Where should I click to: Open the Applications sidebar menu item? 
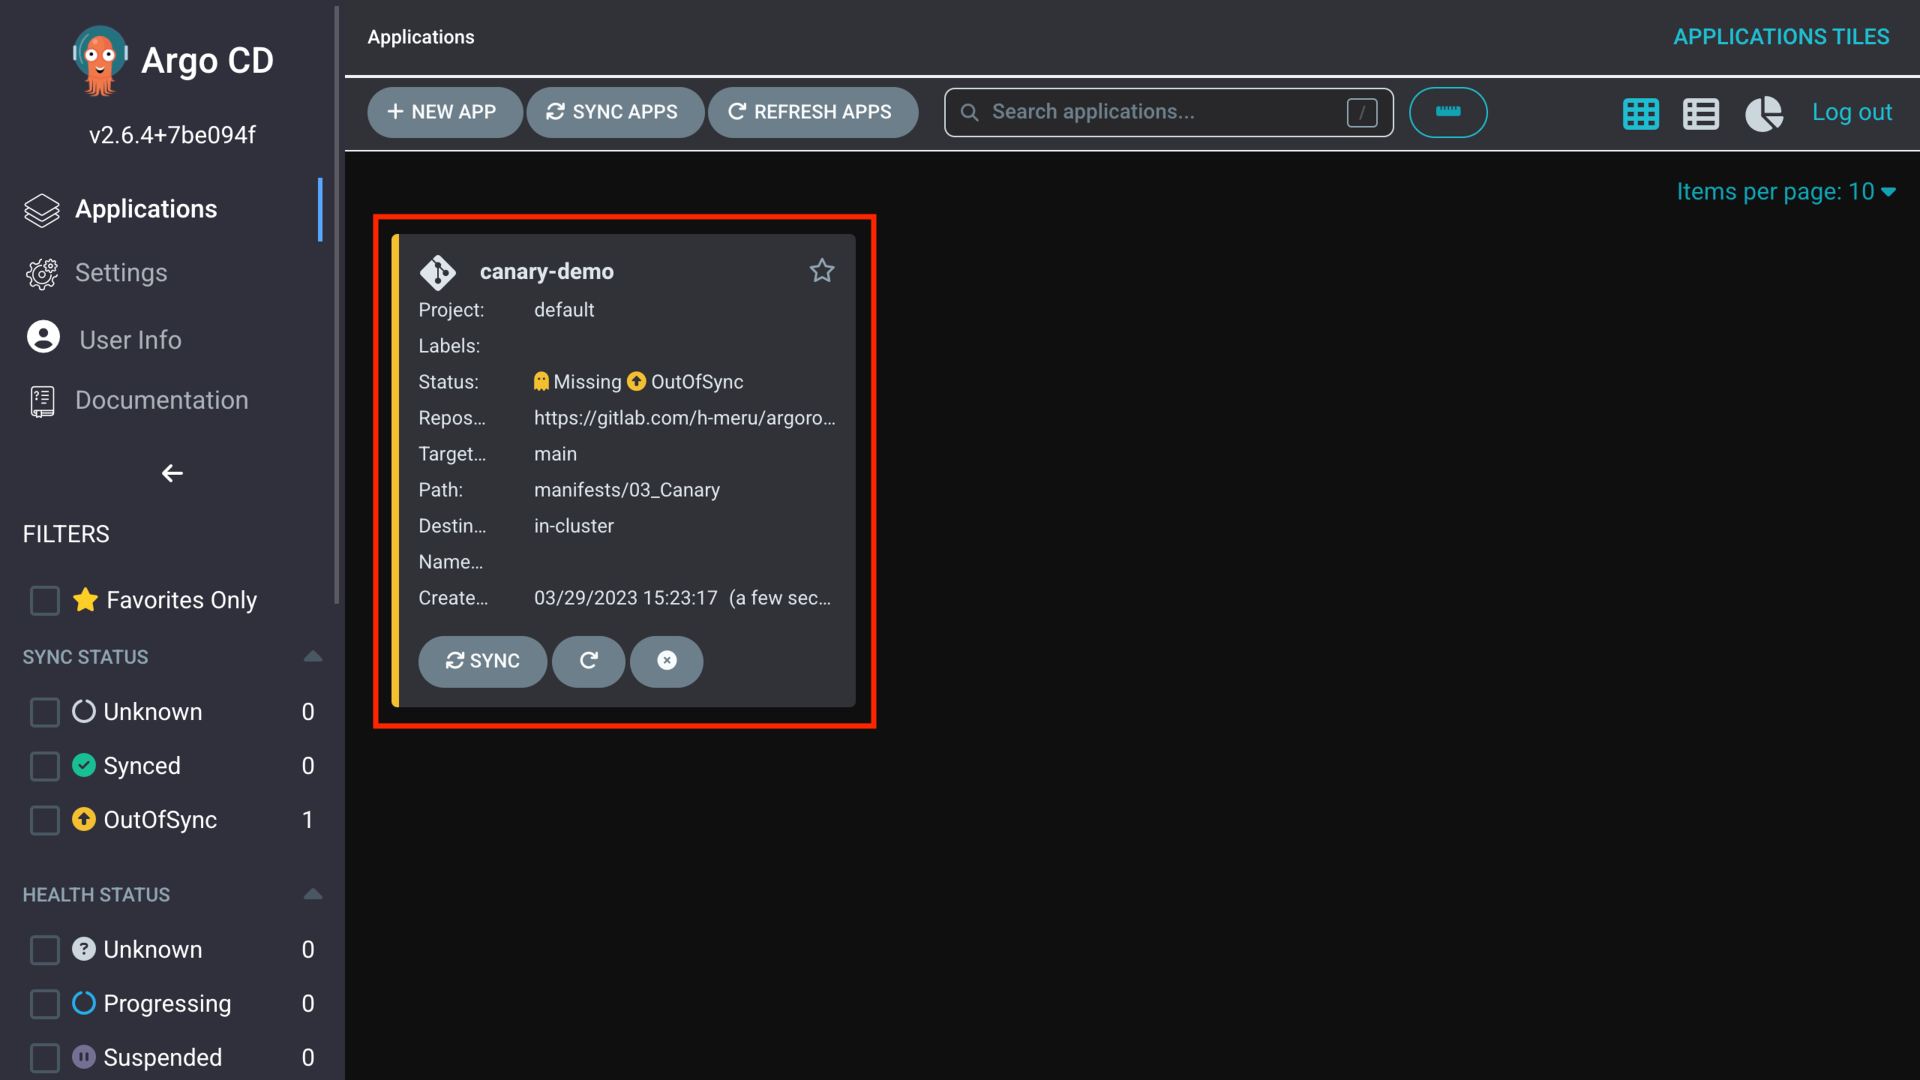tap(145, 209)
